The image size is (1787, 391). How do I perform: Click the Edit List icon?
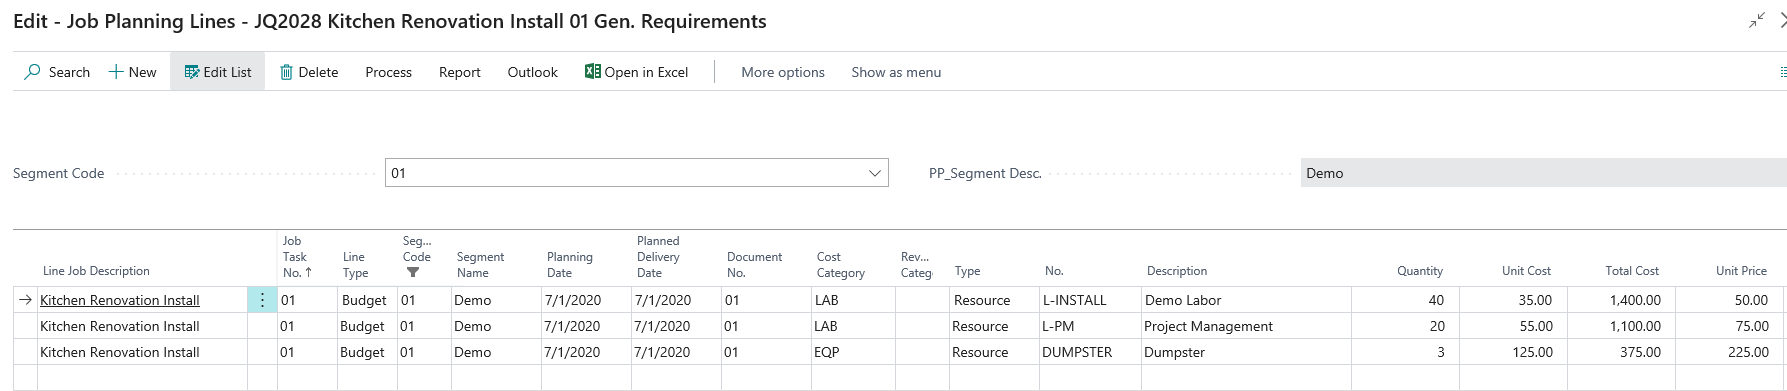pyautogui.click(x=192, y=72)
